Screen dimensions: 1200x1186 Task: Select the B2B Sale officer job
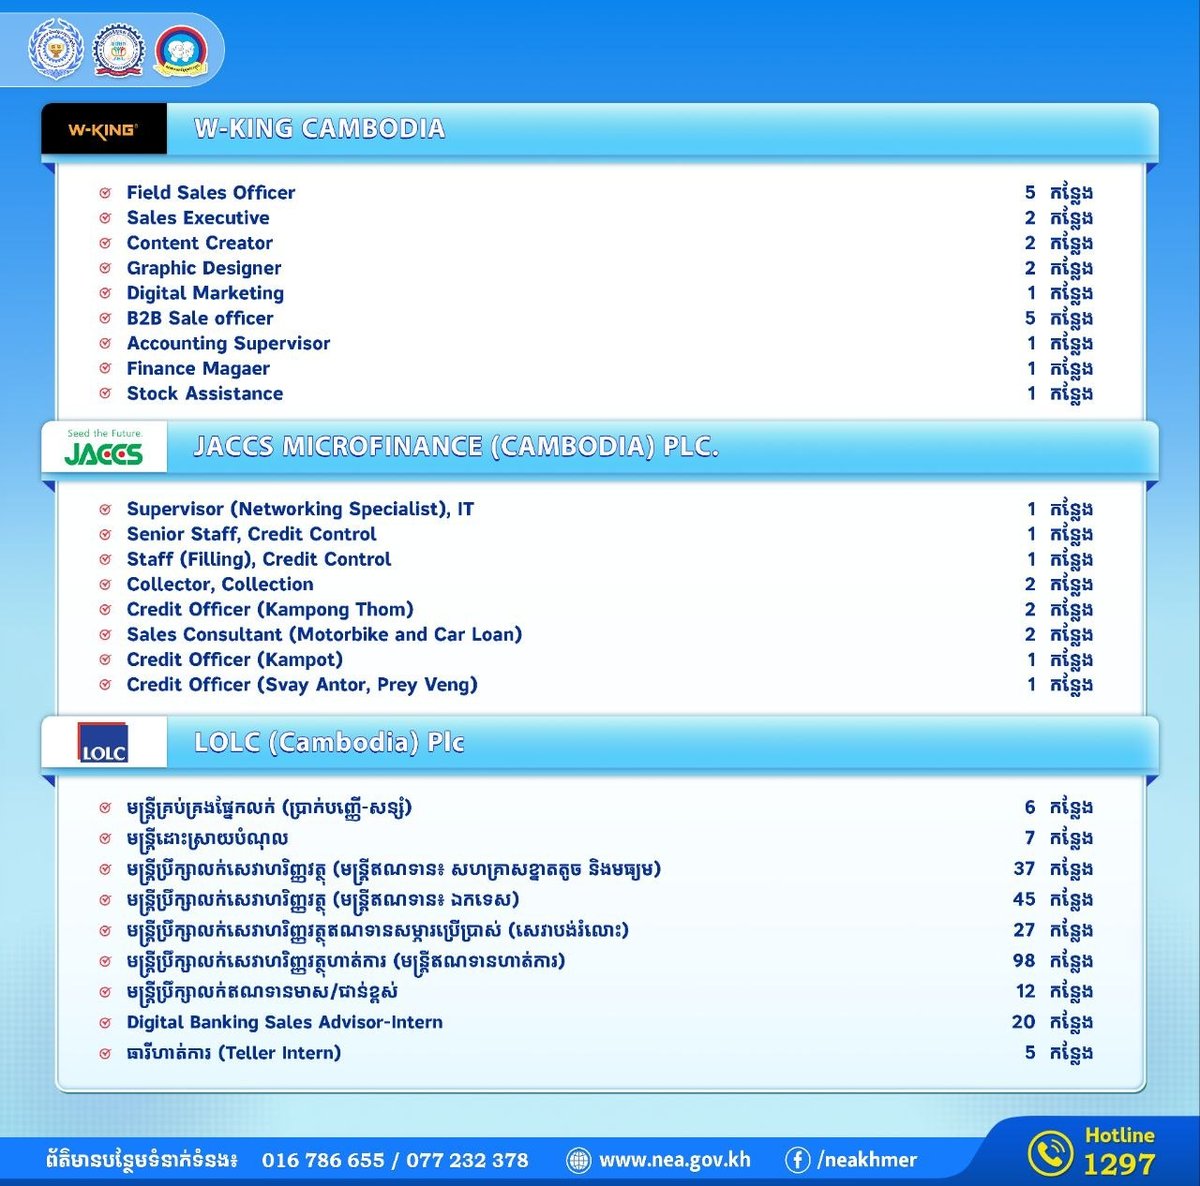[200, 318]
